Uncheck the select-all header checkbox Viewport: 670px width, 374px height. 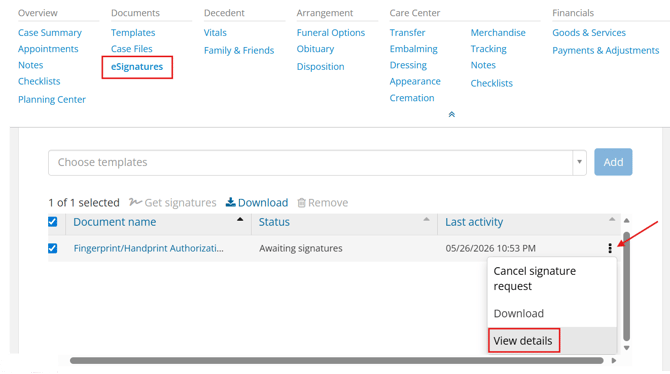[53, 222]
